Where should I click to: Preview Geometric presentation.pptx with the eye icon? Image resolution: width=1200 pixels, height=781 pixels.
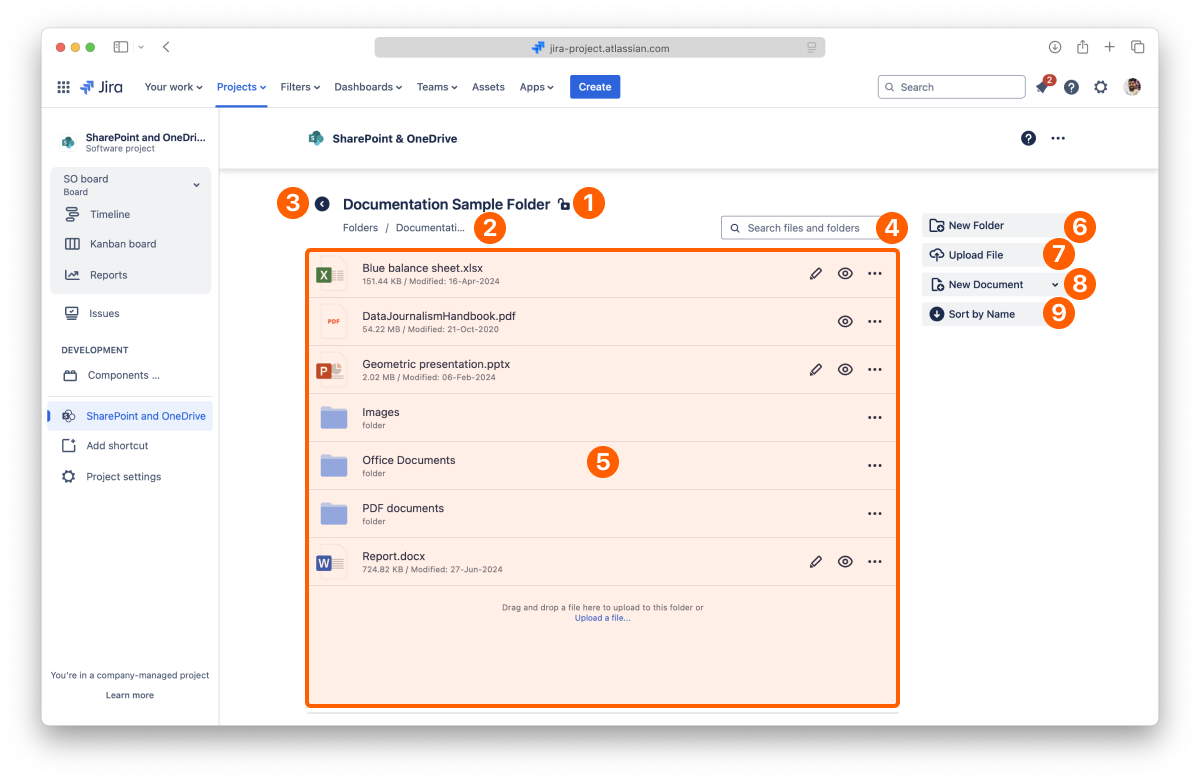(x=845, y=369)
